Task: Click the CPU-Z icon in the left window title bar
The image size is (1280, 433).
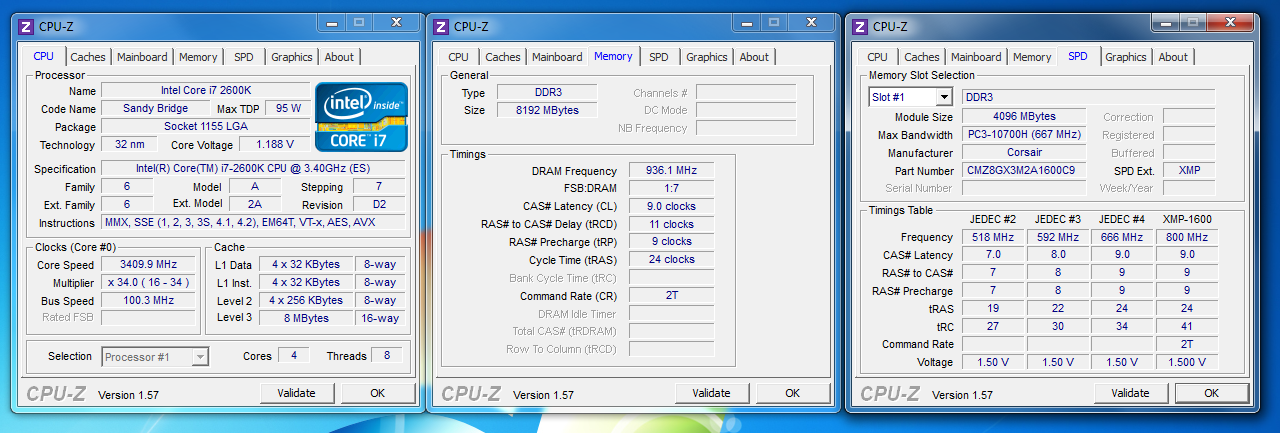Action: 25,27
